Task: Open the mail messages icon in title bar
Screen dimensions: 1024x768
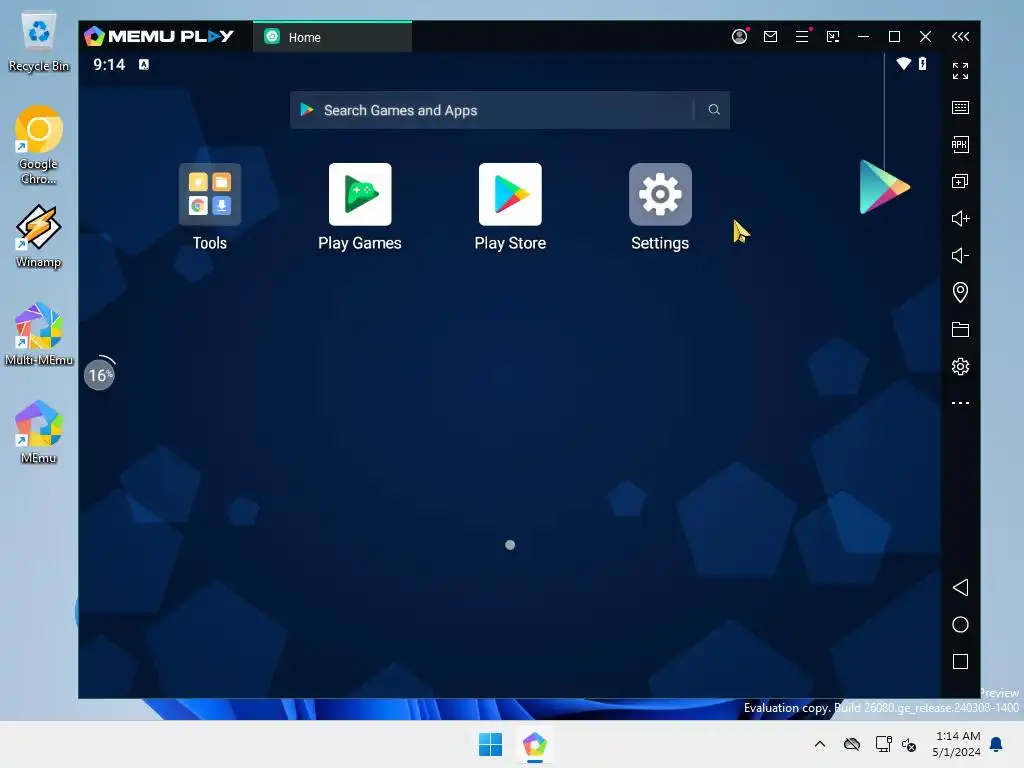Action: (771, 37)
